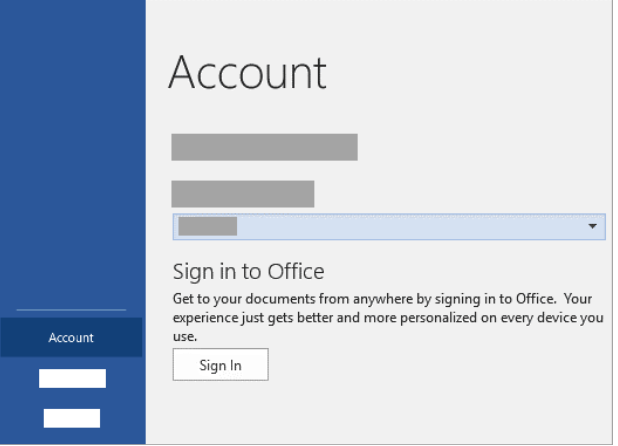Click the large Account page heading
This screenshot has width=618, height=446.
(248, 73)
